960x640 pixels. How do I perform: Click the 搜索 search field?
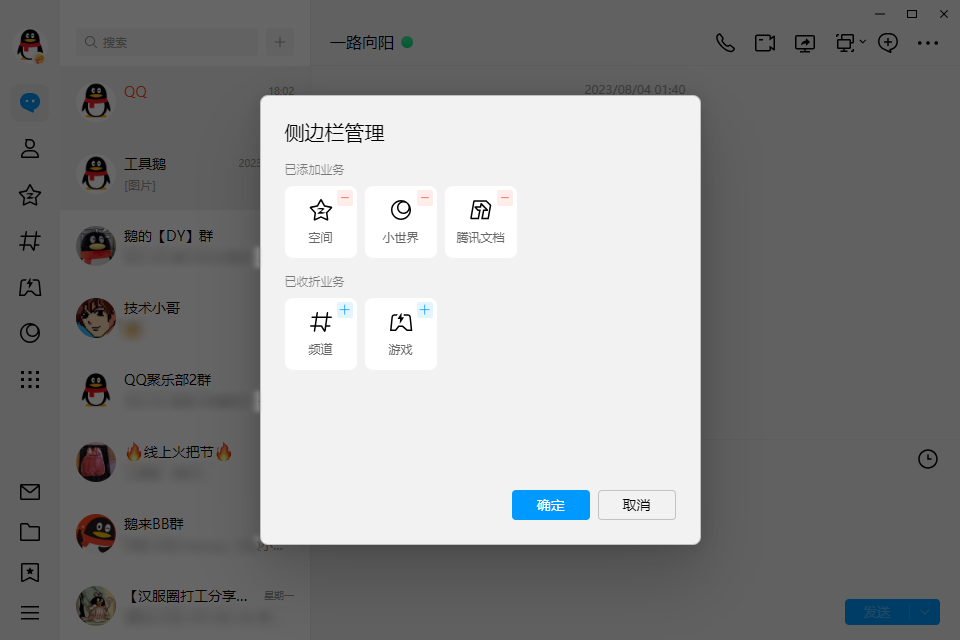[x=167, y=42]
